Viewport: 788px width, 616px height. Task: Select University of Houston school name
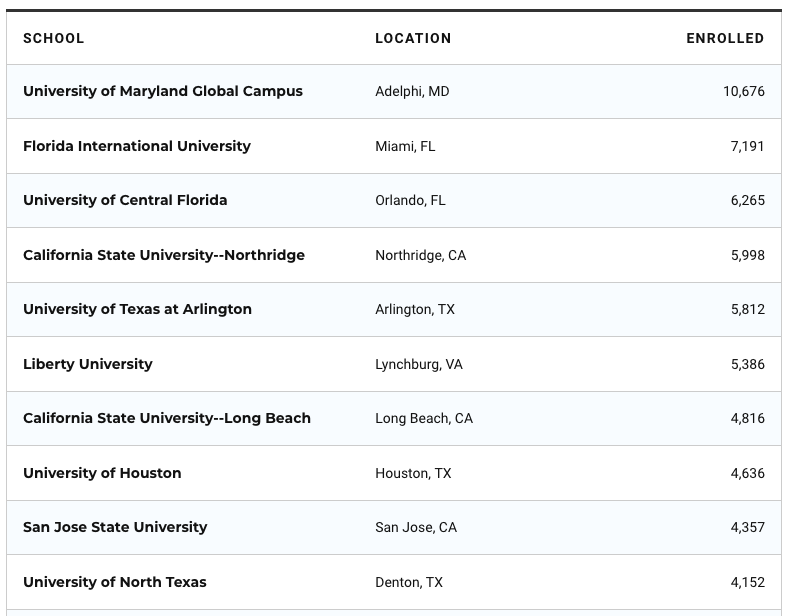pos(102,473)
